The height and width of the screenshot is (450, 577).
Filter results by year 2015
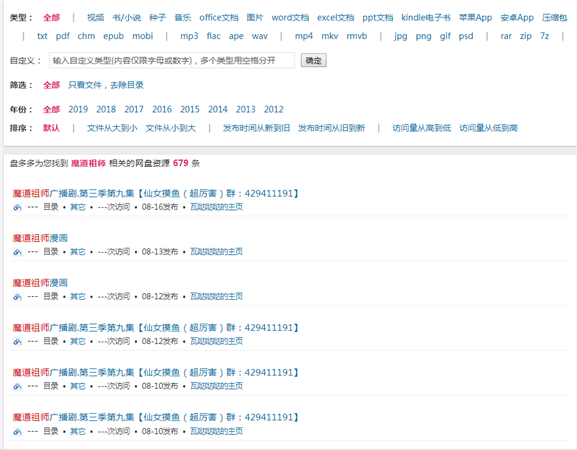[x=190, y=109]
